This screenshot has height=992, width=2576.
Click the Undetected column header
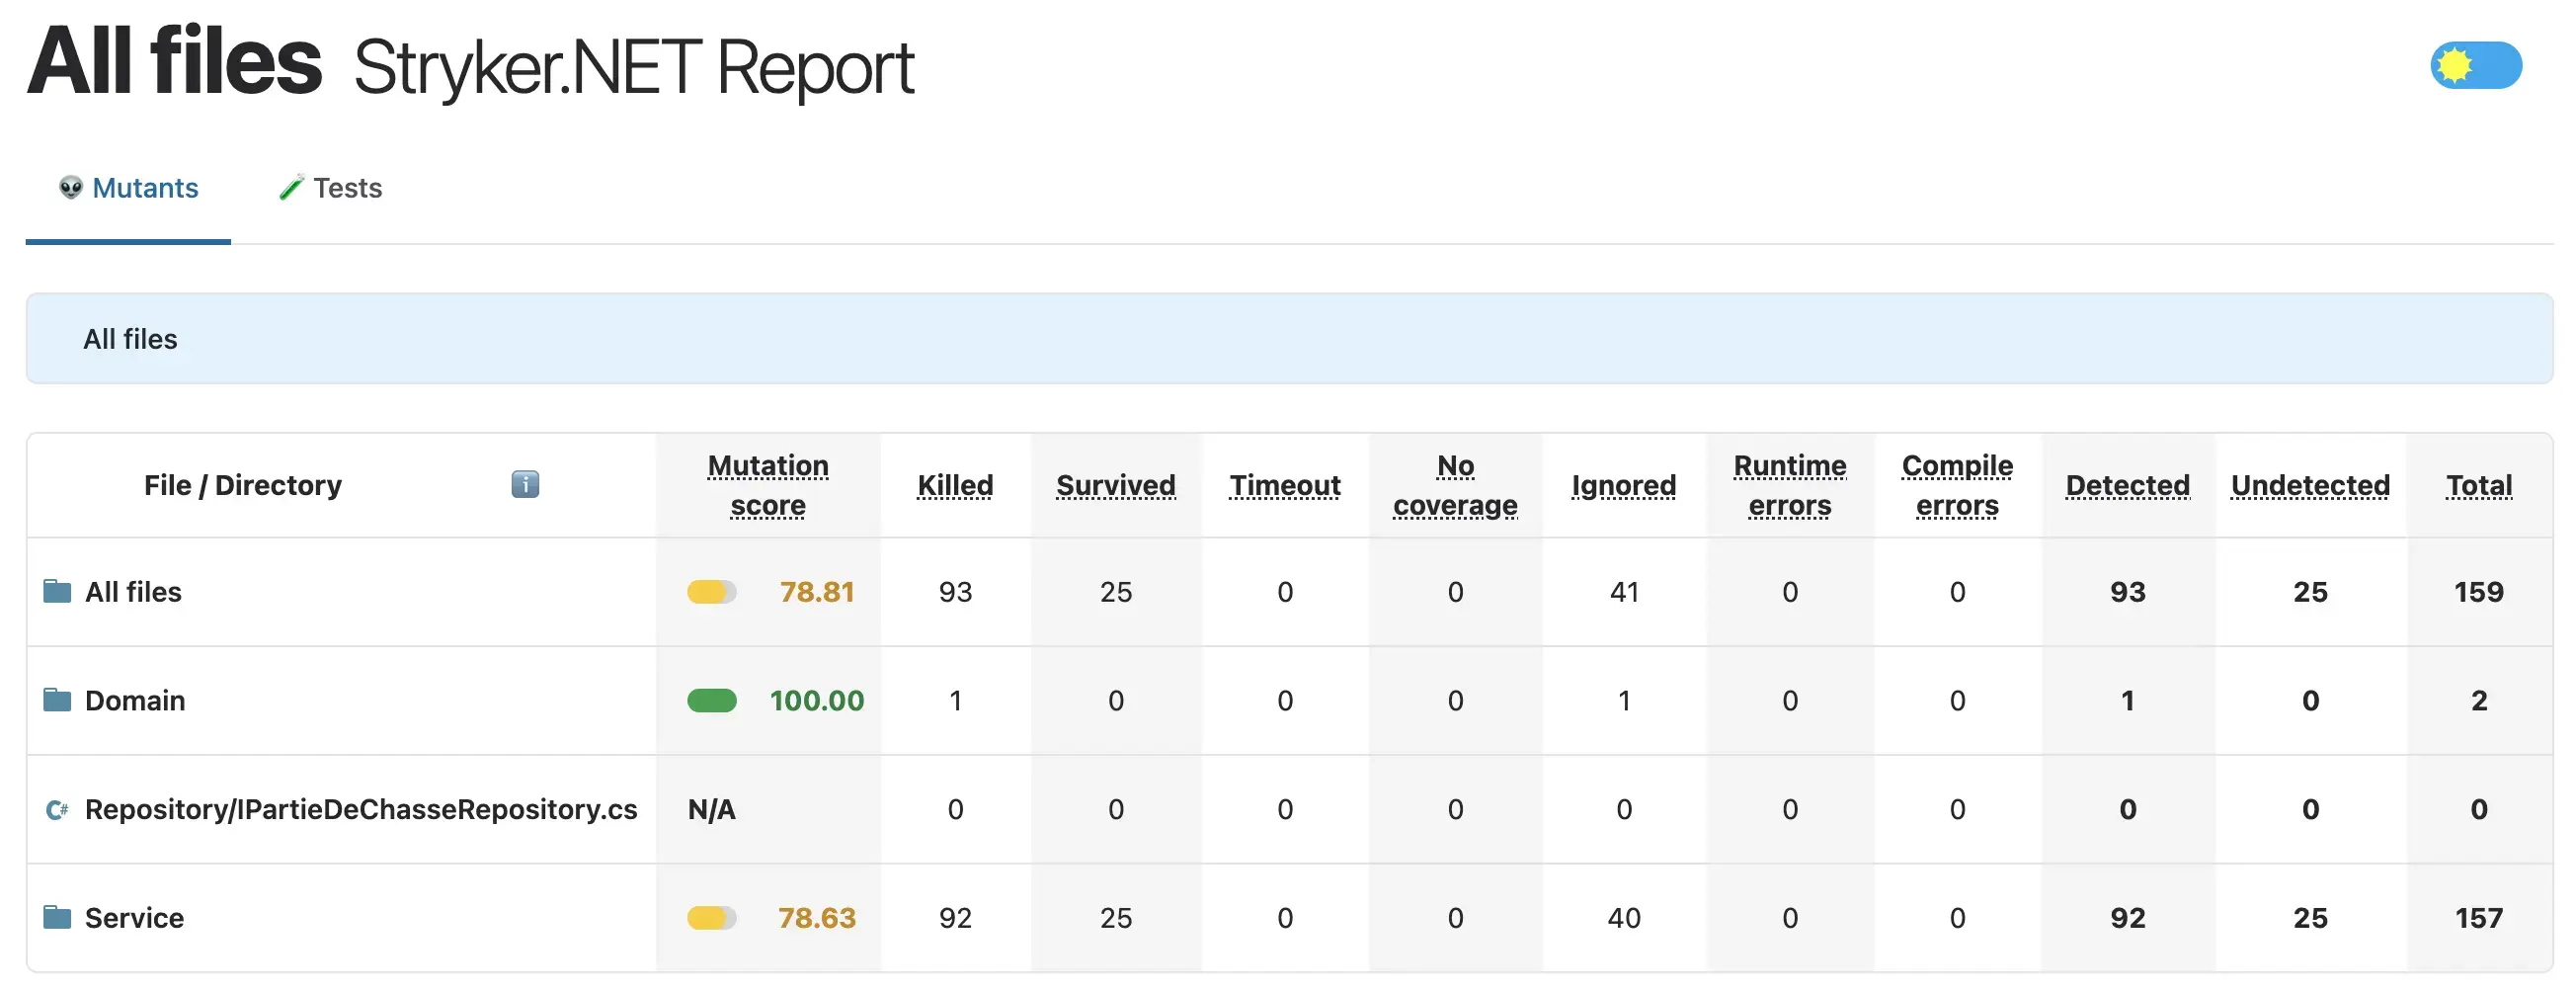click(2310, 485)
